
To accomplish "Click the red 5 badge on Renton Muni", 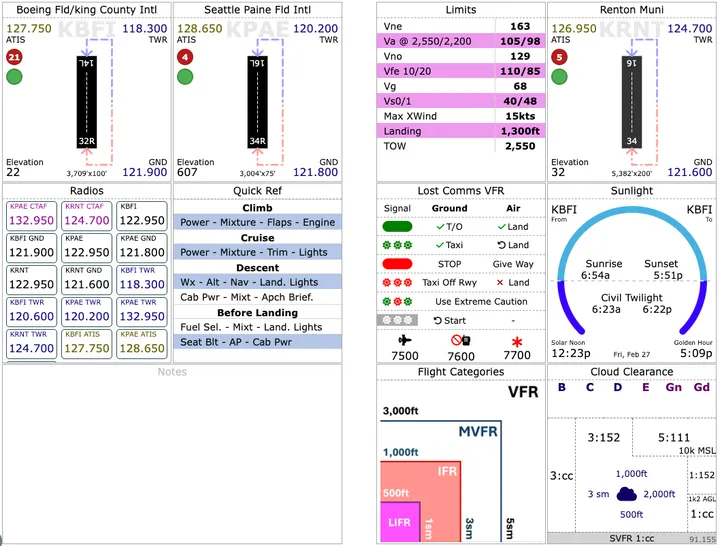I will [559, 57].
